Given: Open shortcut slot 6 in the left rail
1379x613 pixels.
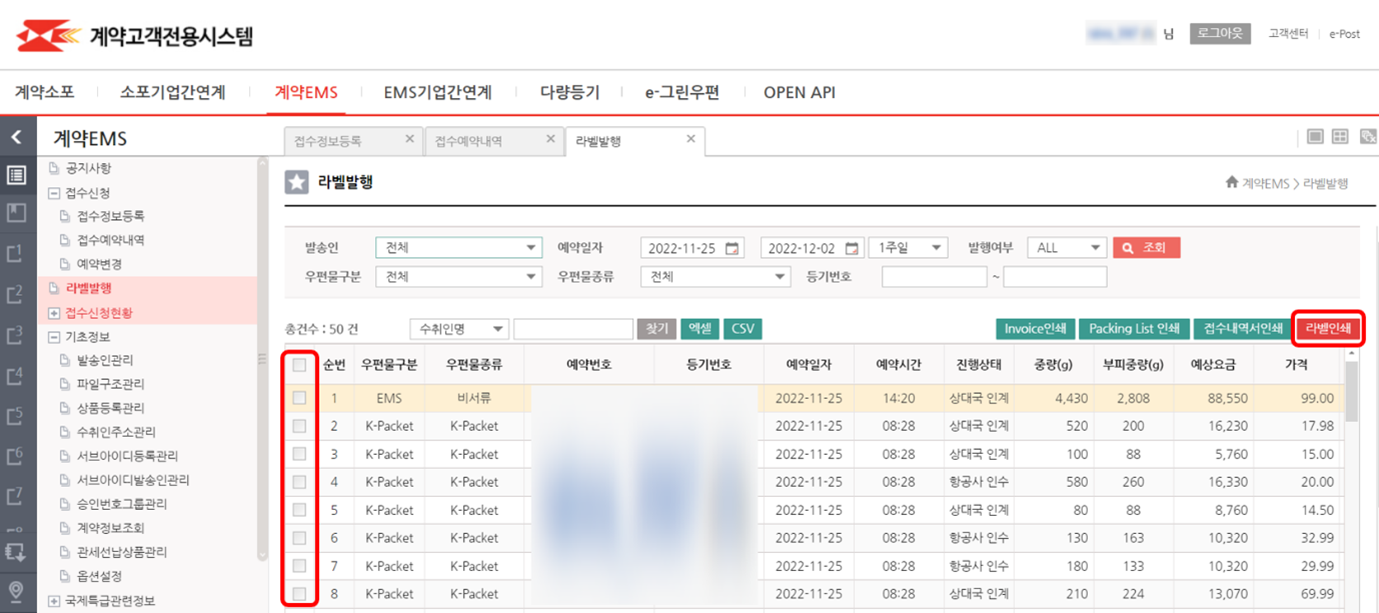Looking at the screenshot, I should click(x=16, y=456).
